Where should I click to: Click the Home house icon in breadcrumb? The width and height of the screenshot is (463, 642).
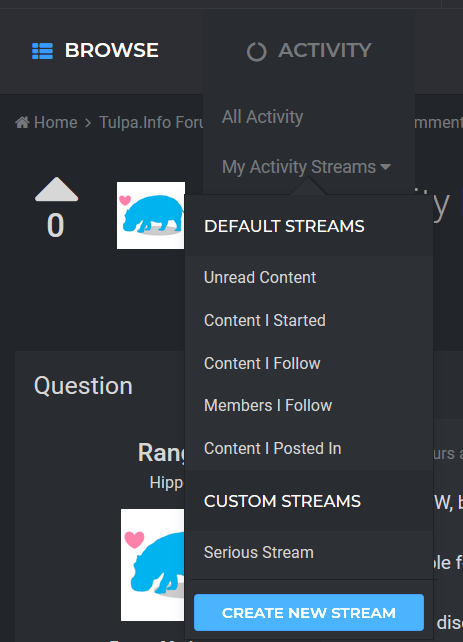(x=22, y=122)
